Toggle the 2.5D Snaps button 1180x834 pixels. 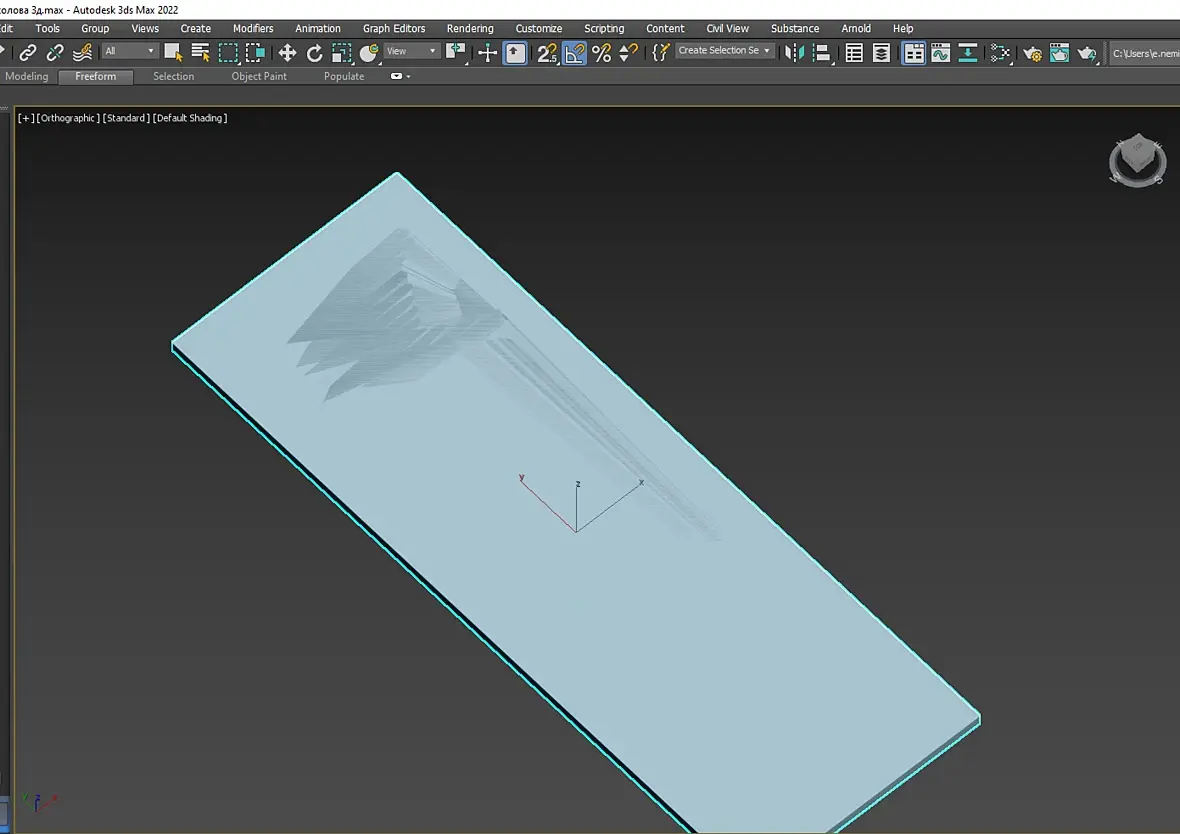click(x=547, y=53)
